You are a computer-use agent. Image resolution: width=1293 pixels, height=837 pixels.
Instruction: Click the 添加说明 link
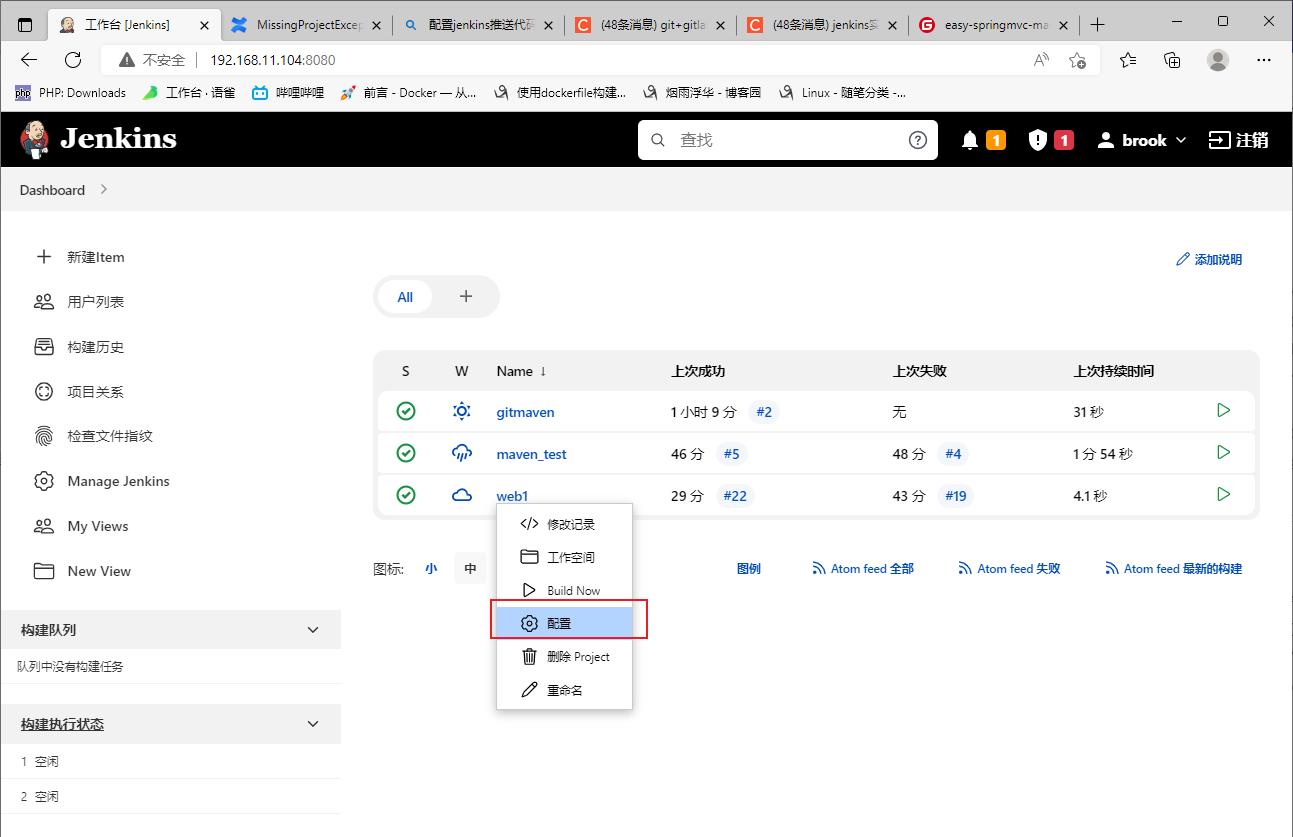click(x=1209, y=259)
